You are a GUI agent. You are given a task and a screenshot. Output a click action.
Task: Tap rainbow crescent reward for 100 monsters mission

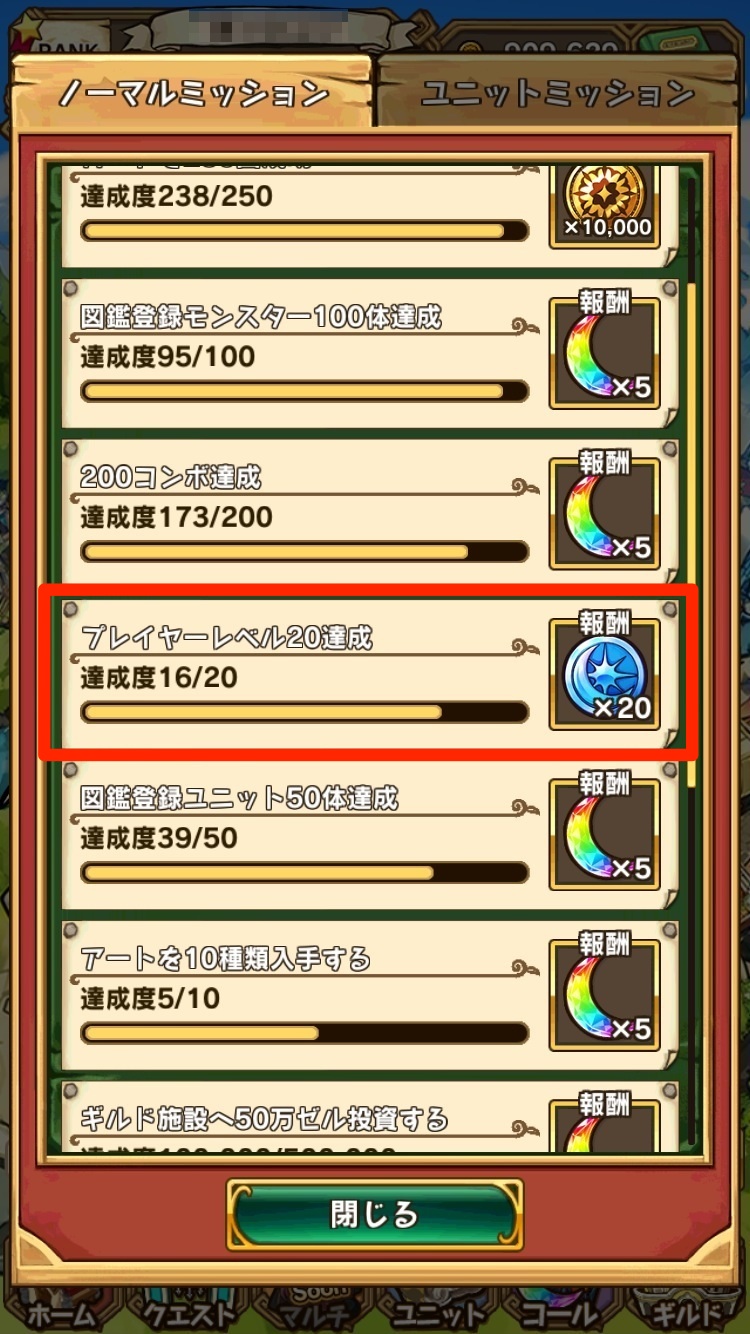coord(605,353)
